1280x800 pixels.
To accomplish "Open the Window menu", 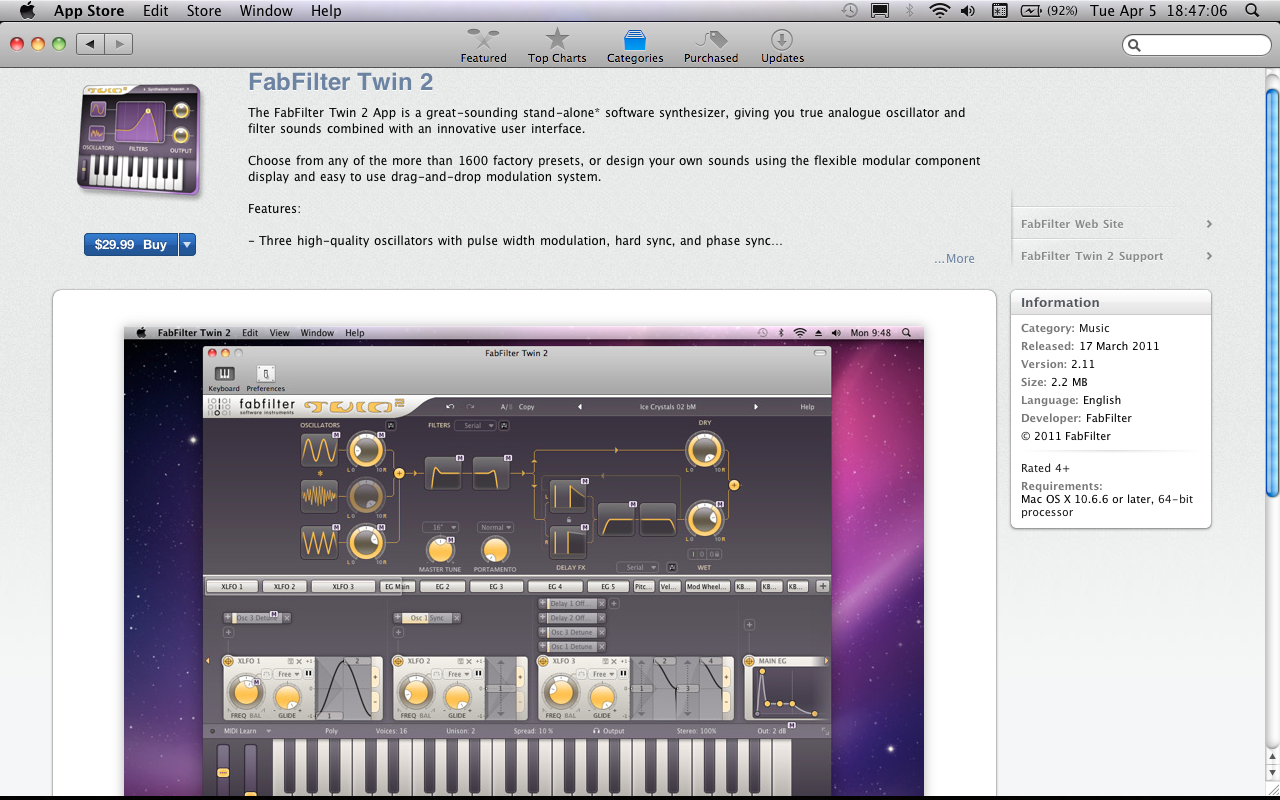I will (x=266, y=11).
